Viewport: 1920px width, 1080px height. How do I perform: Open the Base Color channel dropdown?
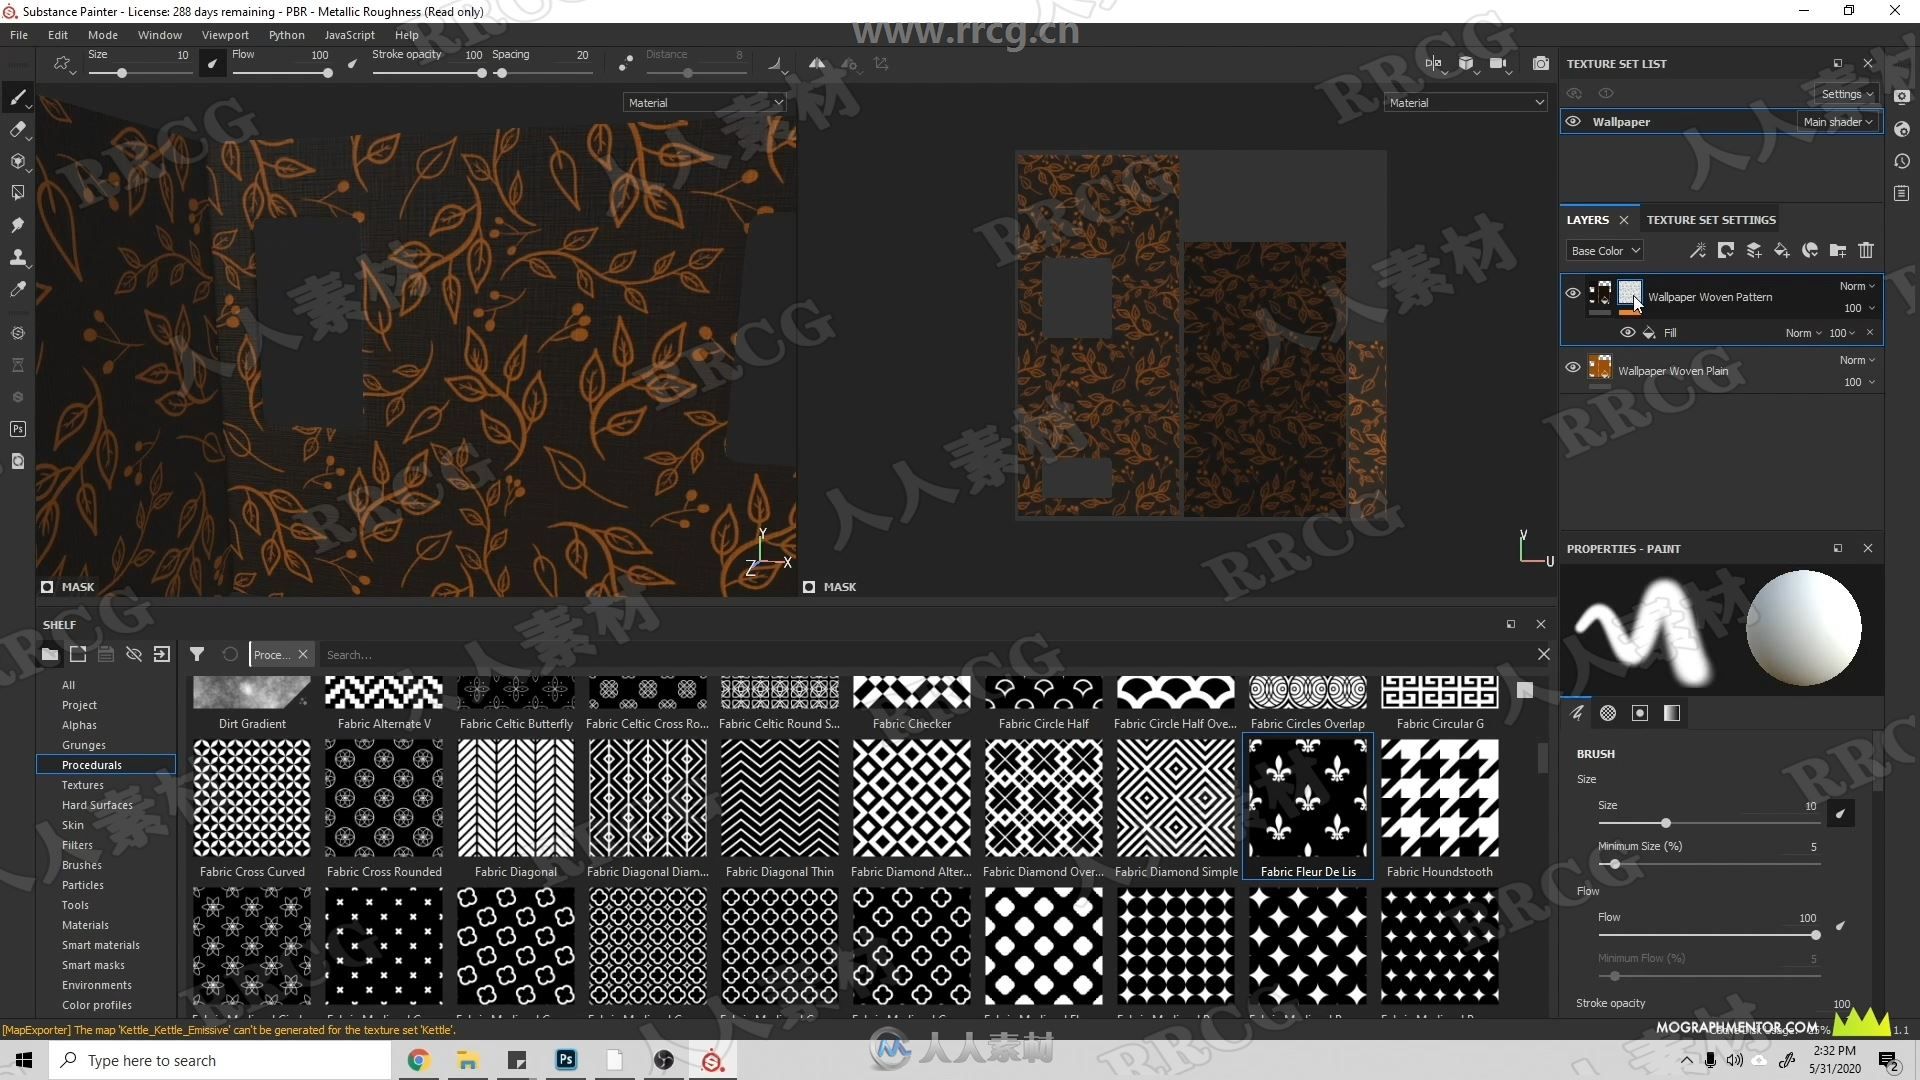[x=1602, y=251]
